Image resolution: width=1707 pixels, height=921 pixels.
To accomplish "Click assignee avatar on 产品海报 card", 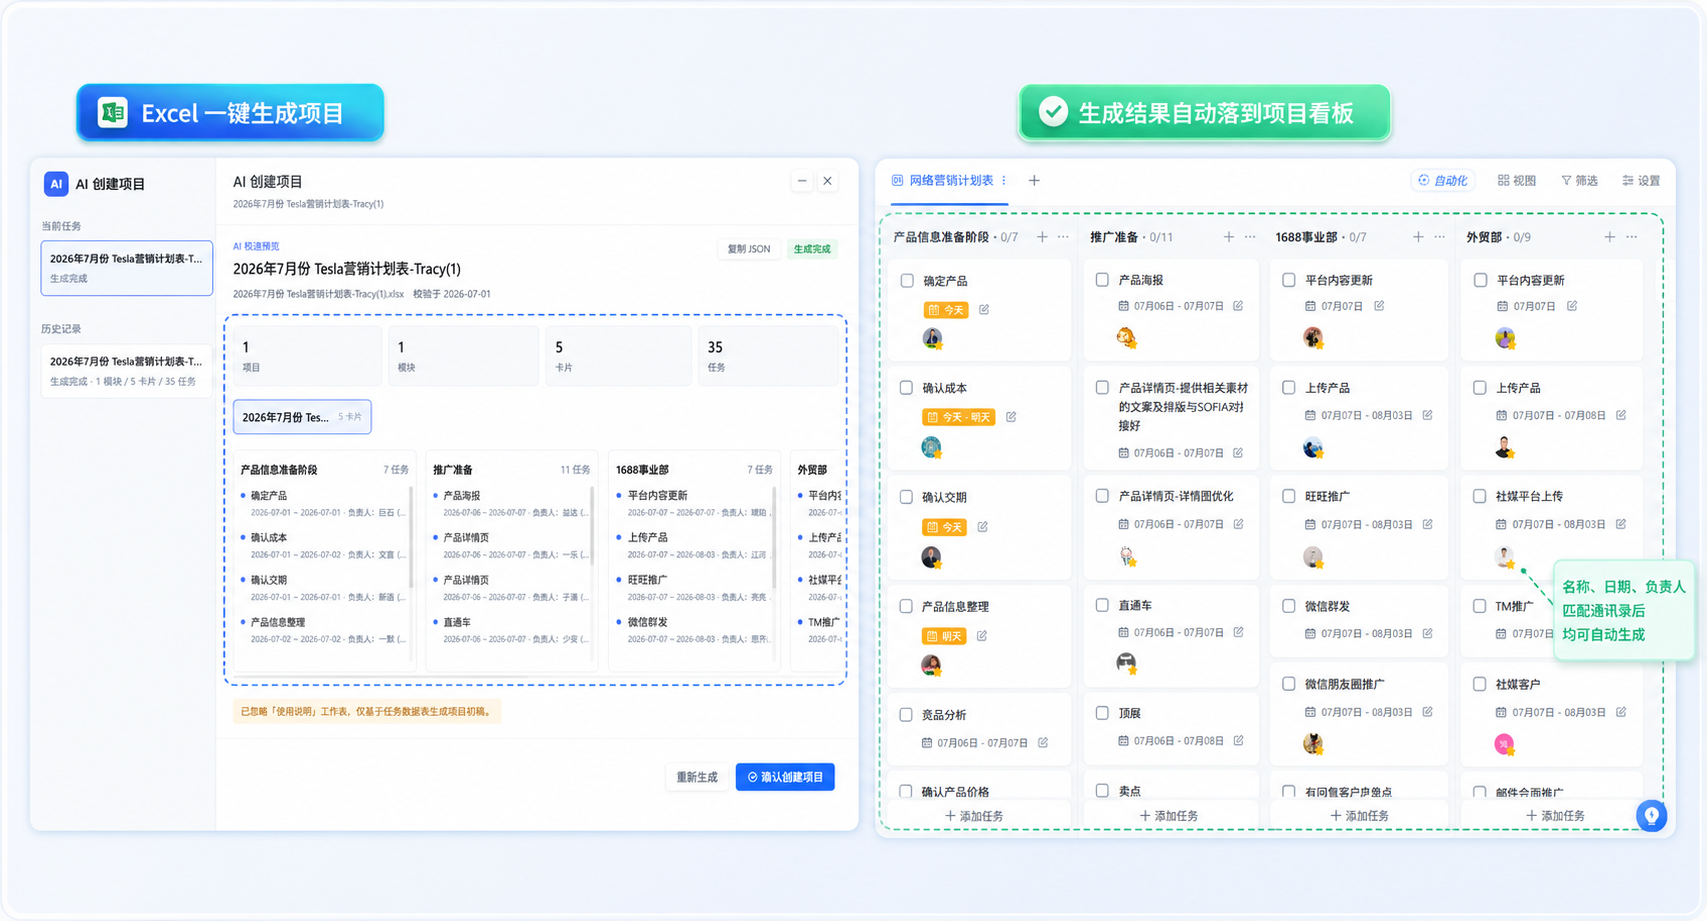I will pos(1126,337).
